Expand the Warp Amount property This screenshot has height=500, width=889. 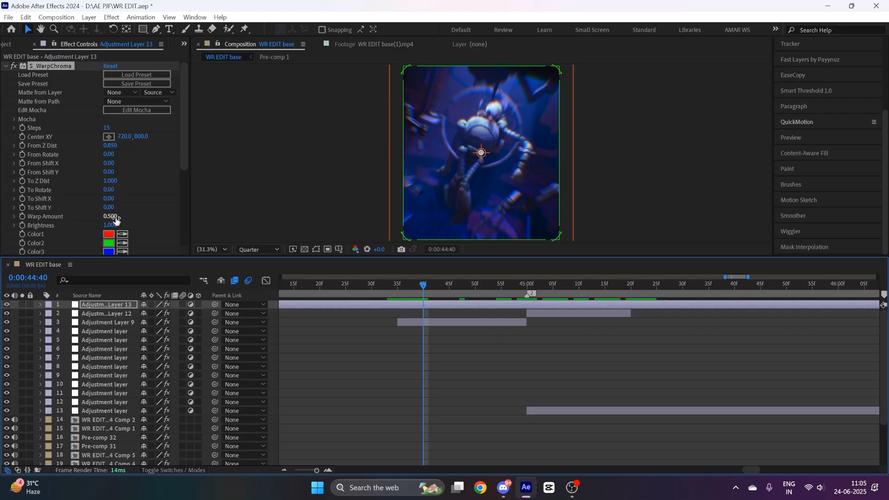click(14, 217)
